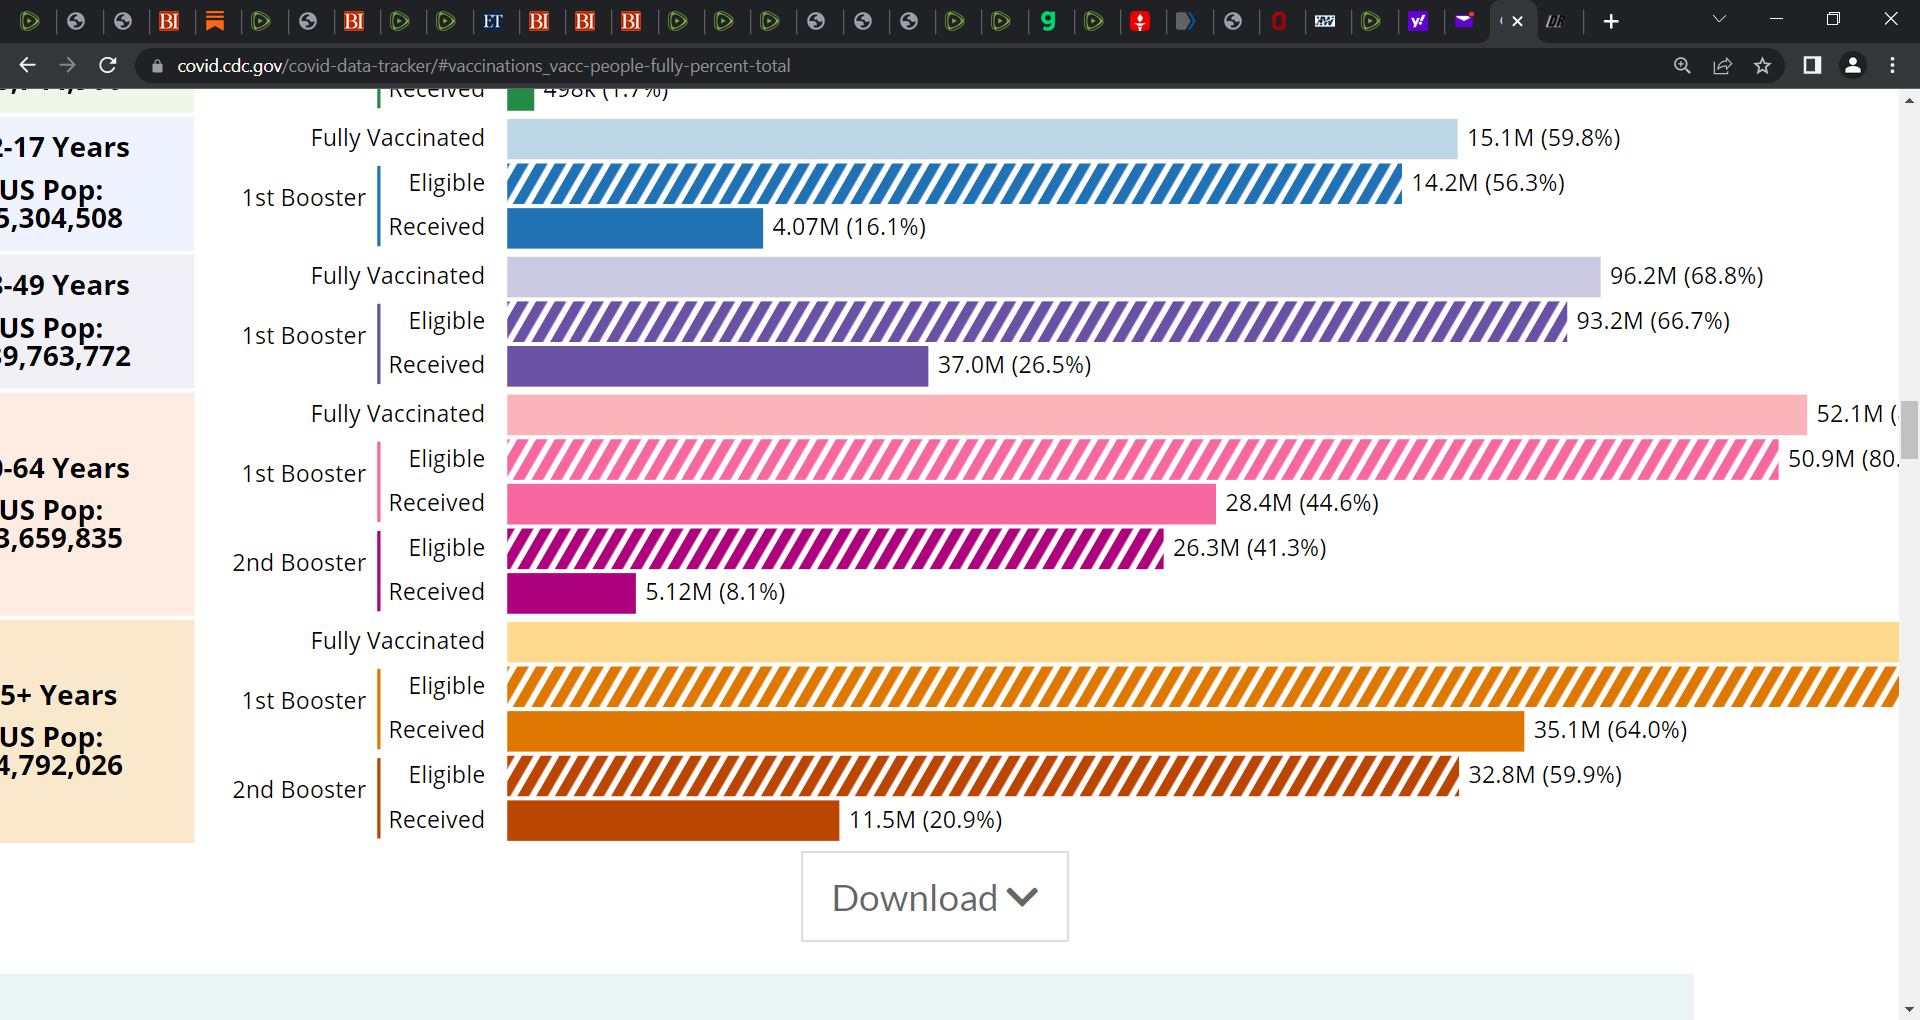The image size is (1920, 1020).
Task: Bookmark this page with the star icon
Action: pyautogui.click(x=1762, y=65)
